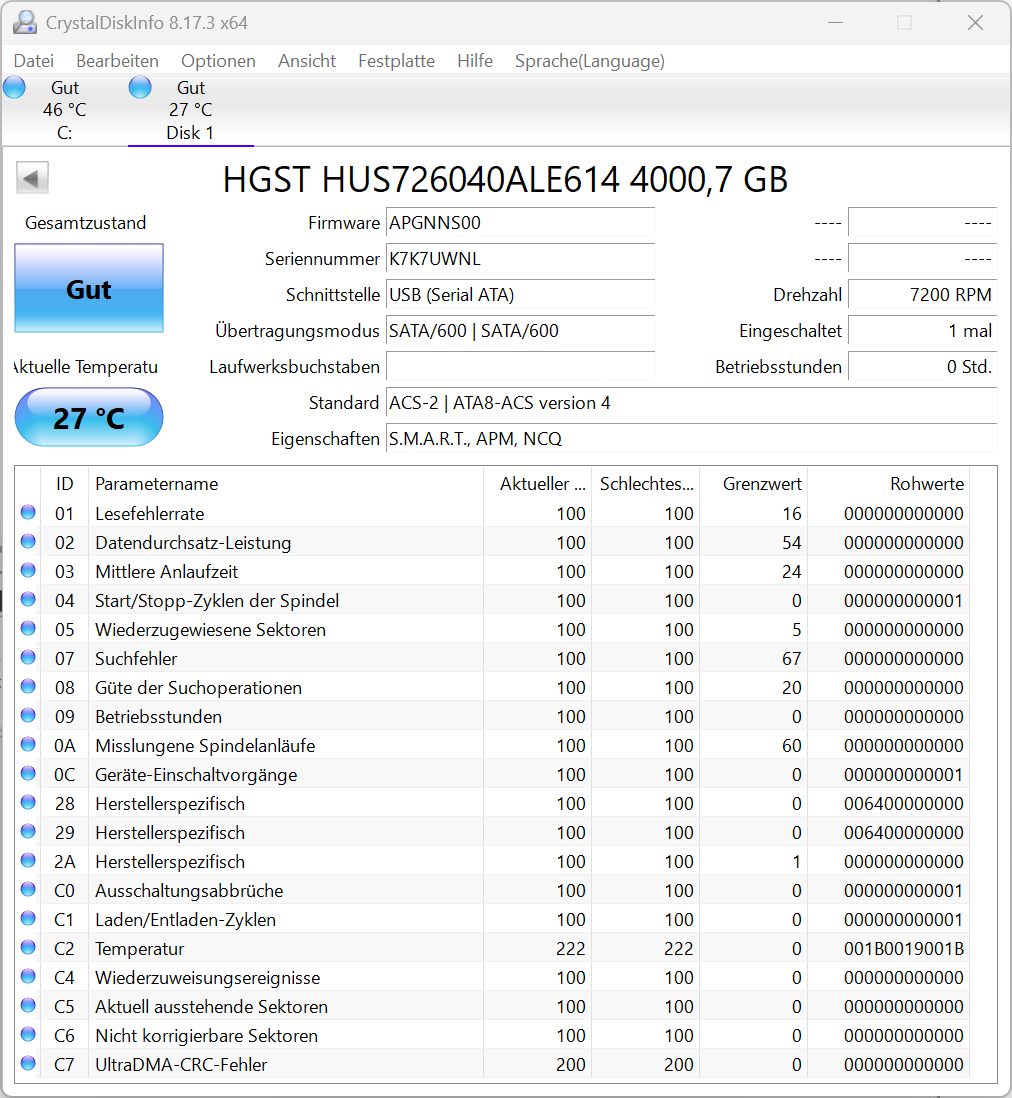Open the Datei menu
Viewport: 1012px width, 1098px height.
pyautogui.click(x=33, y=61)
